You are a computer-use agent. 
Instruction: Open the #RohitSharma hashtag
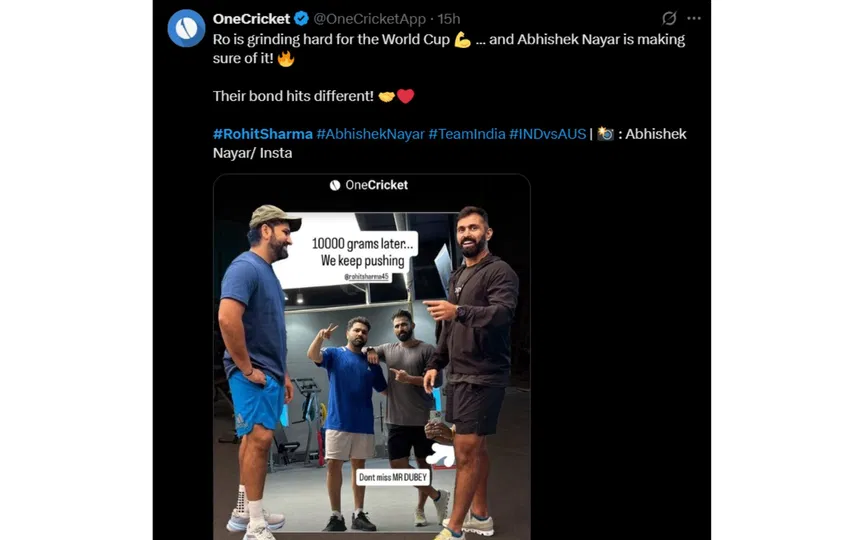(262, 134)
